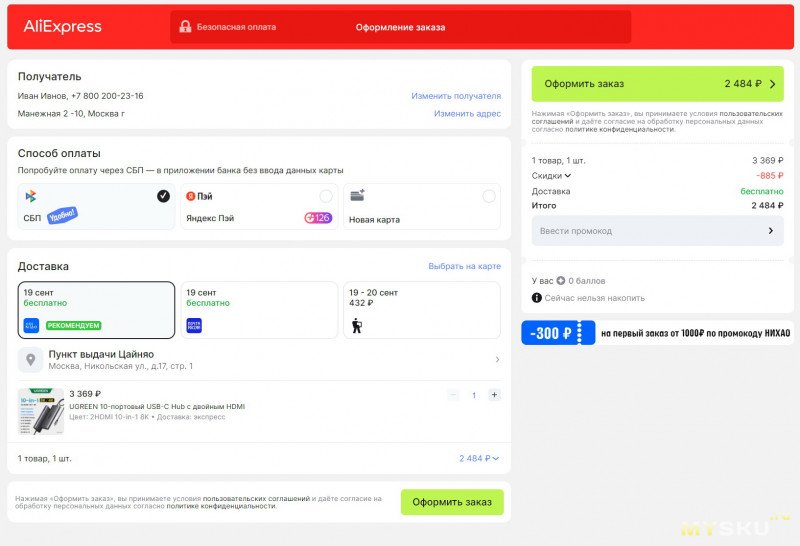The image size is (800, 546).
Task: Click the 'Итого' total row label
Action: pyautogui.click(x=544, y=205)
